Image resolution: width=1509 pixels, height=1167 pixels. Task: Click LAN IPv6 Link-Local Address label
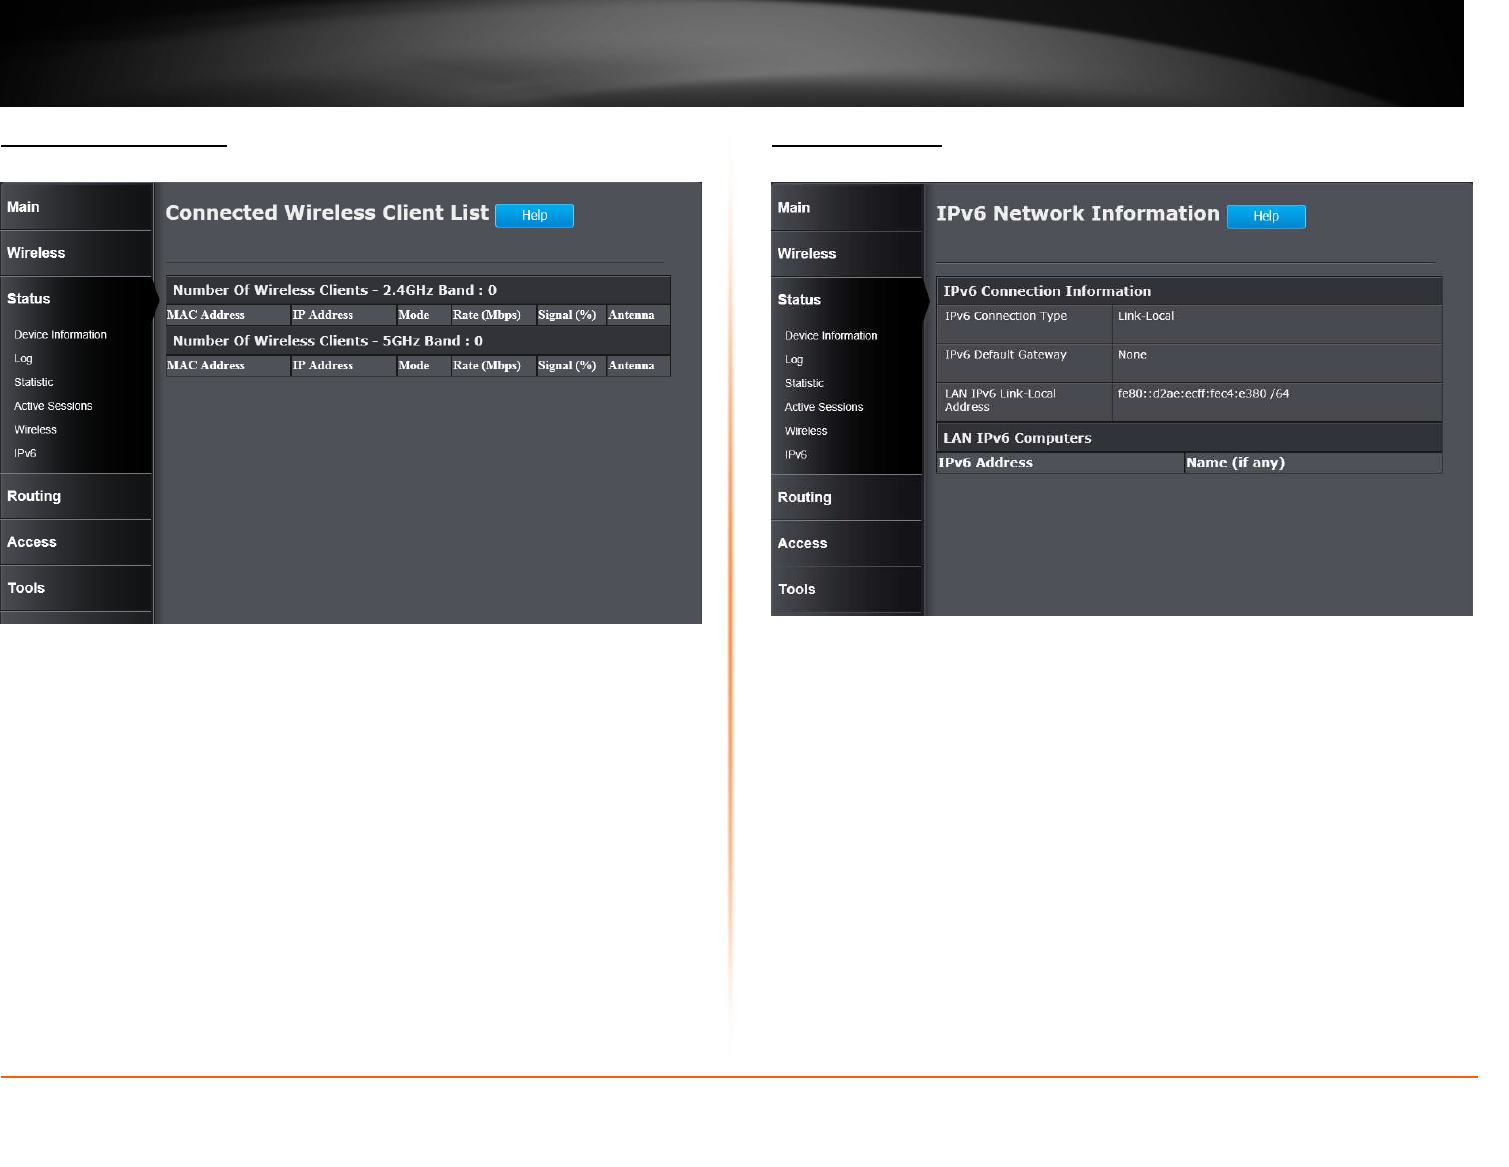[1000, 400]
